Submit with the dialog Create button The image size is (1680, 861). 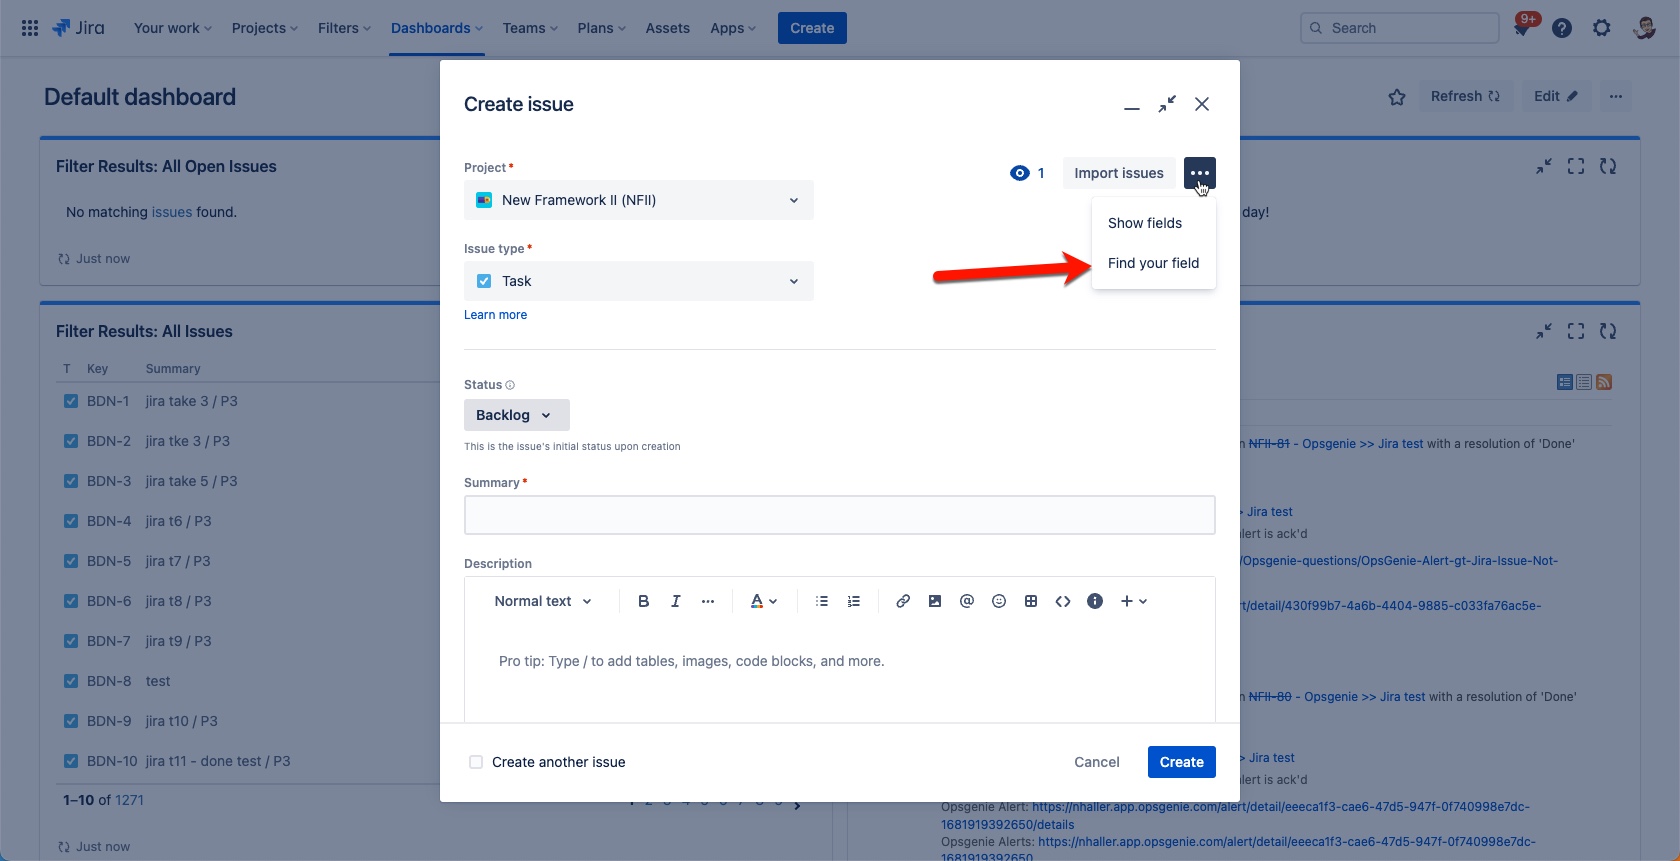coord(1182,762)
